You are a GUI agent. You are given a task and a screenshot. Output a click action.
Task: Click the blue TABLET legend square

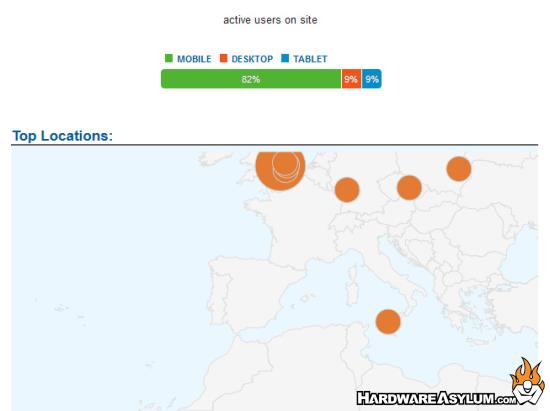285,58
